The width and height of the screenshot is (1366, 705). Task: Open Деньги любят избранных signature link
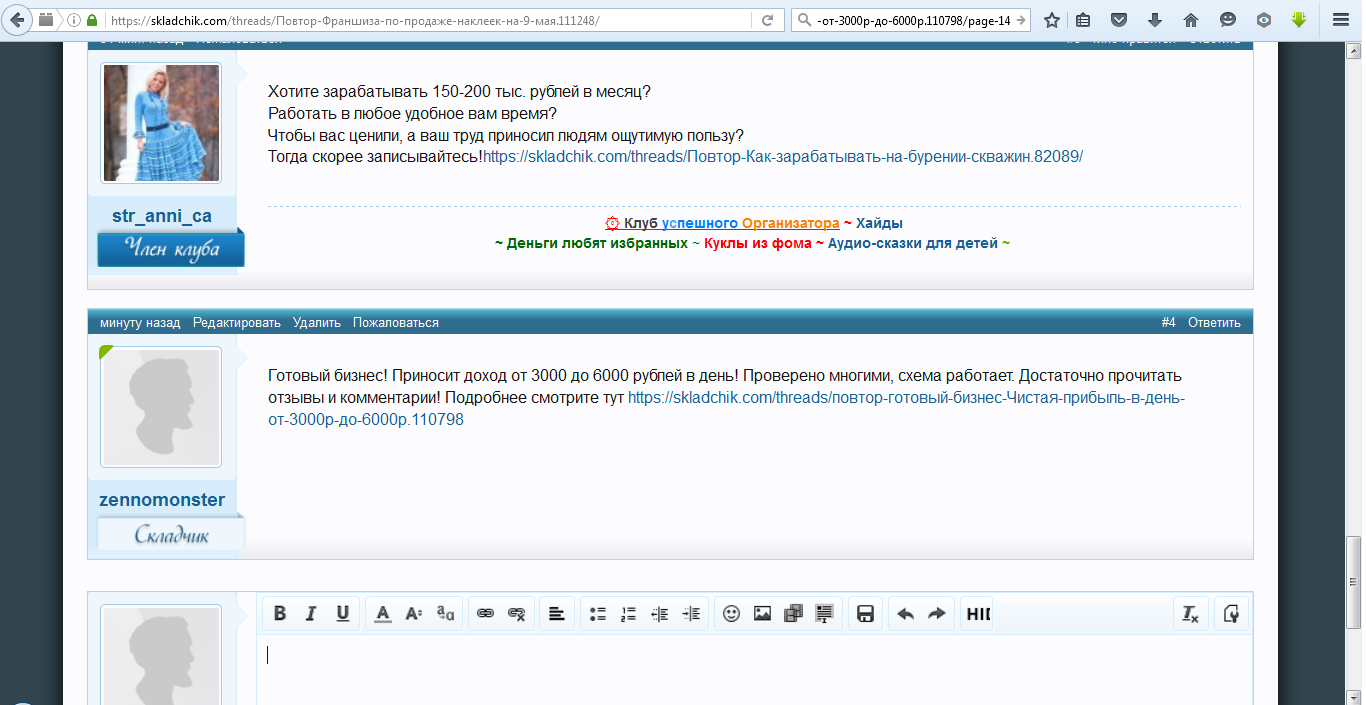pyautogui.click(x=597, y=243)
